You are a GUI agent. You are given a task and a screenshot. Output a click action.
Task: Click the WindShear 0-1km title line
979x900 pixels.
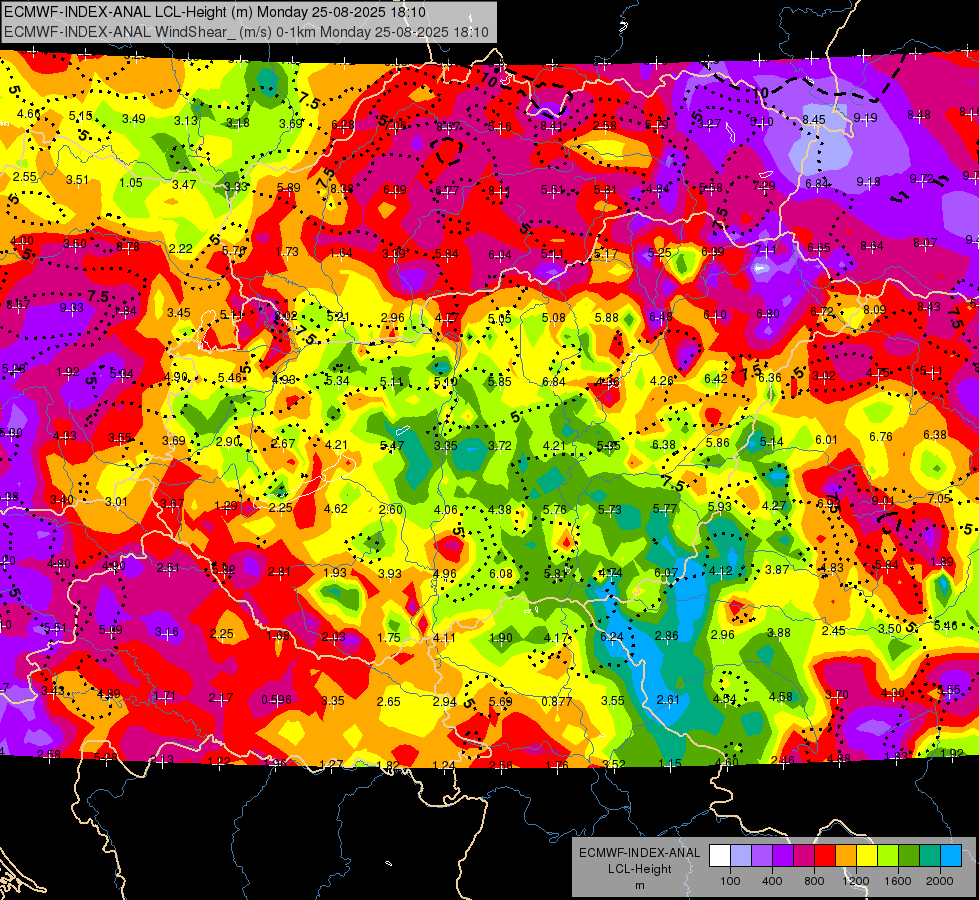(246, 32)
